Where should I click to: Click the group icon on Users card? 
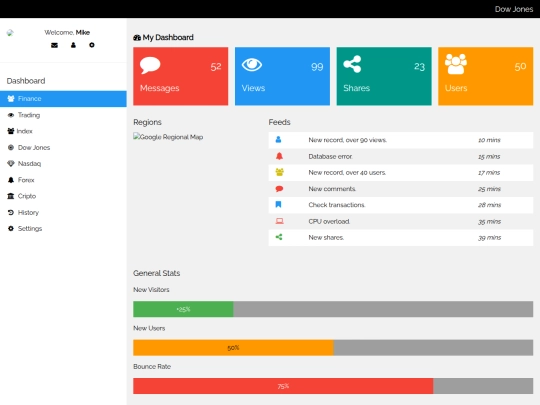pos(456,64)
